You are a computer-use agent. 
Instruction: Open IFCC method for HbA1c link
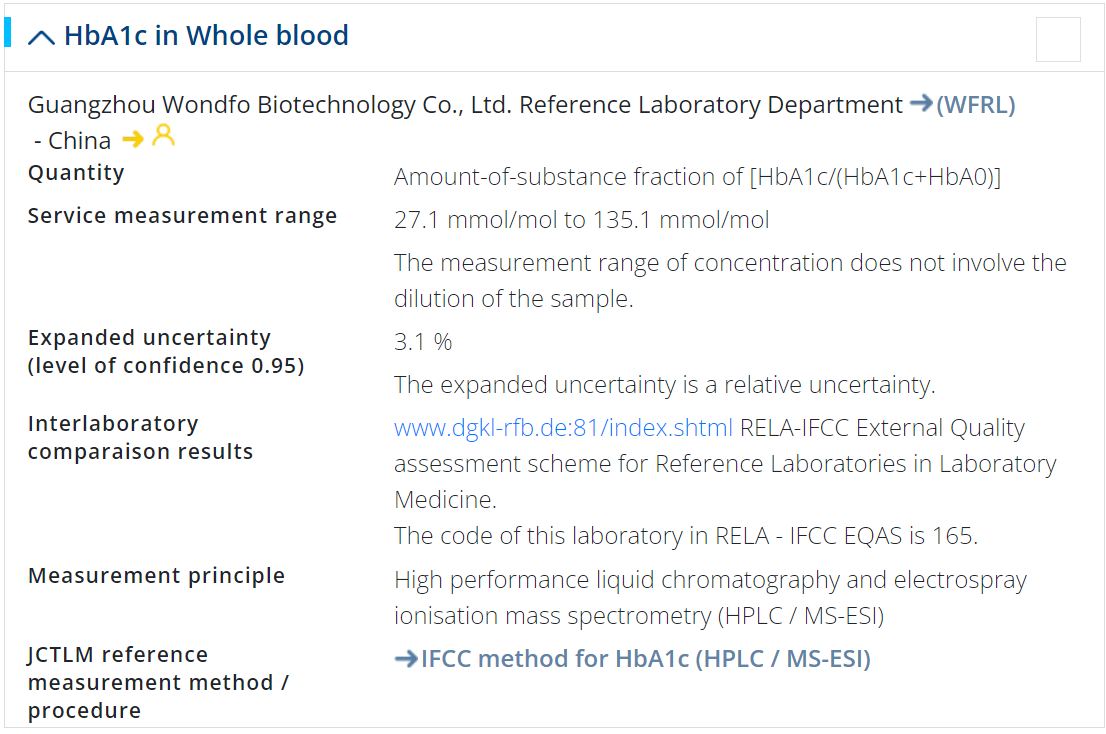(645, 659)
